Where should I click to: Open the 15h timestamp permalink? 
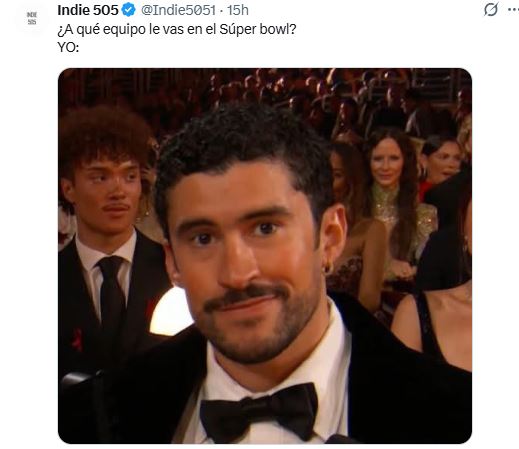[238, 10]
